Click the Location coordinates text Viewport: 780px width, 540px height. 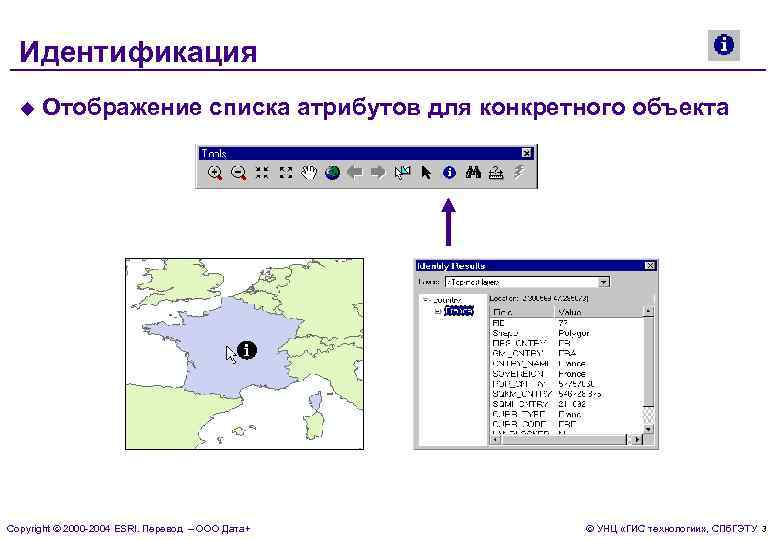539,298
